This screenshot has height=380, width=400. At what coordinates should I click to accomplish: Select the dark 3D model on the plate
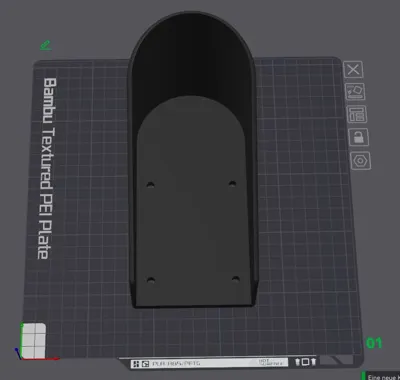point(193,160)
